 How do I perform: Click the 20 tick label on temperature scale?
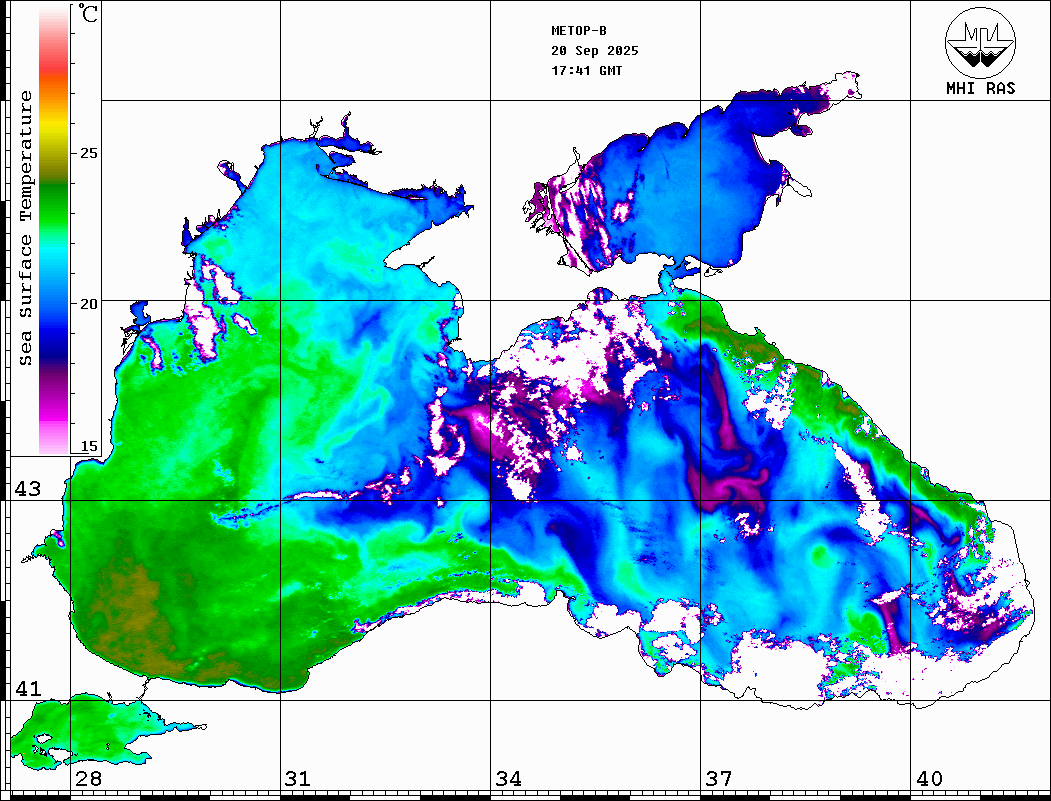click(89, 303)
